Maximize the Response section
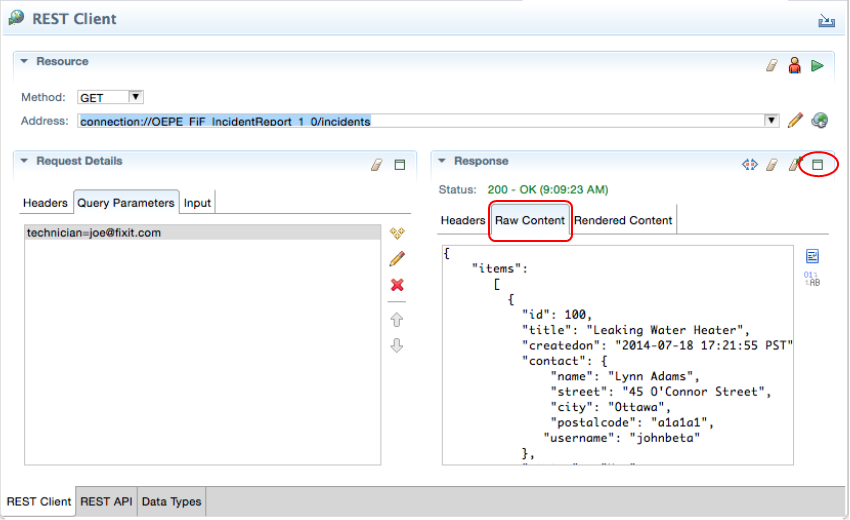Image resolution: width=850 pixels, height=520 pixels. (817, 164)
